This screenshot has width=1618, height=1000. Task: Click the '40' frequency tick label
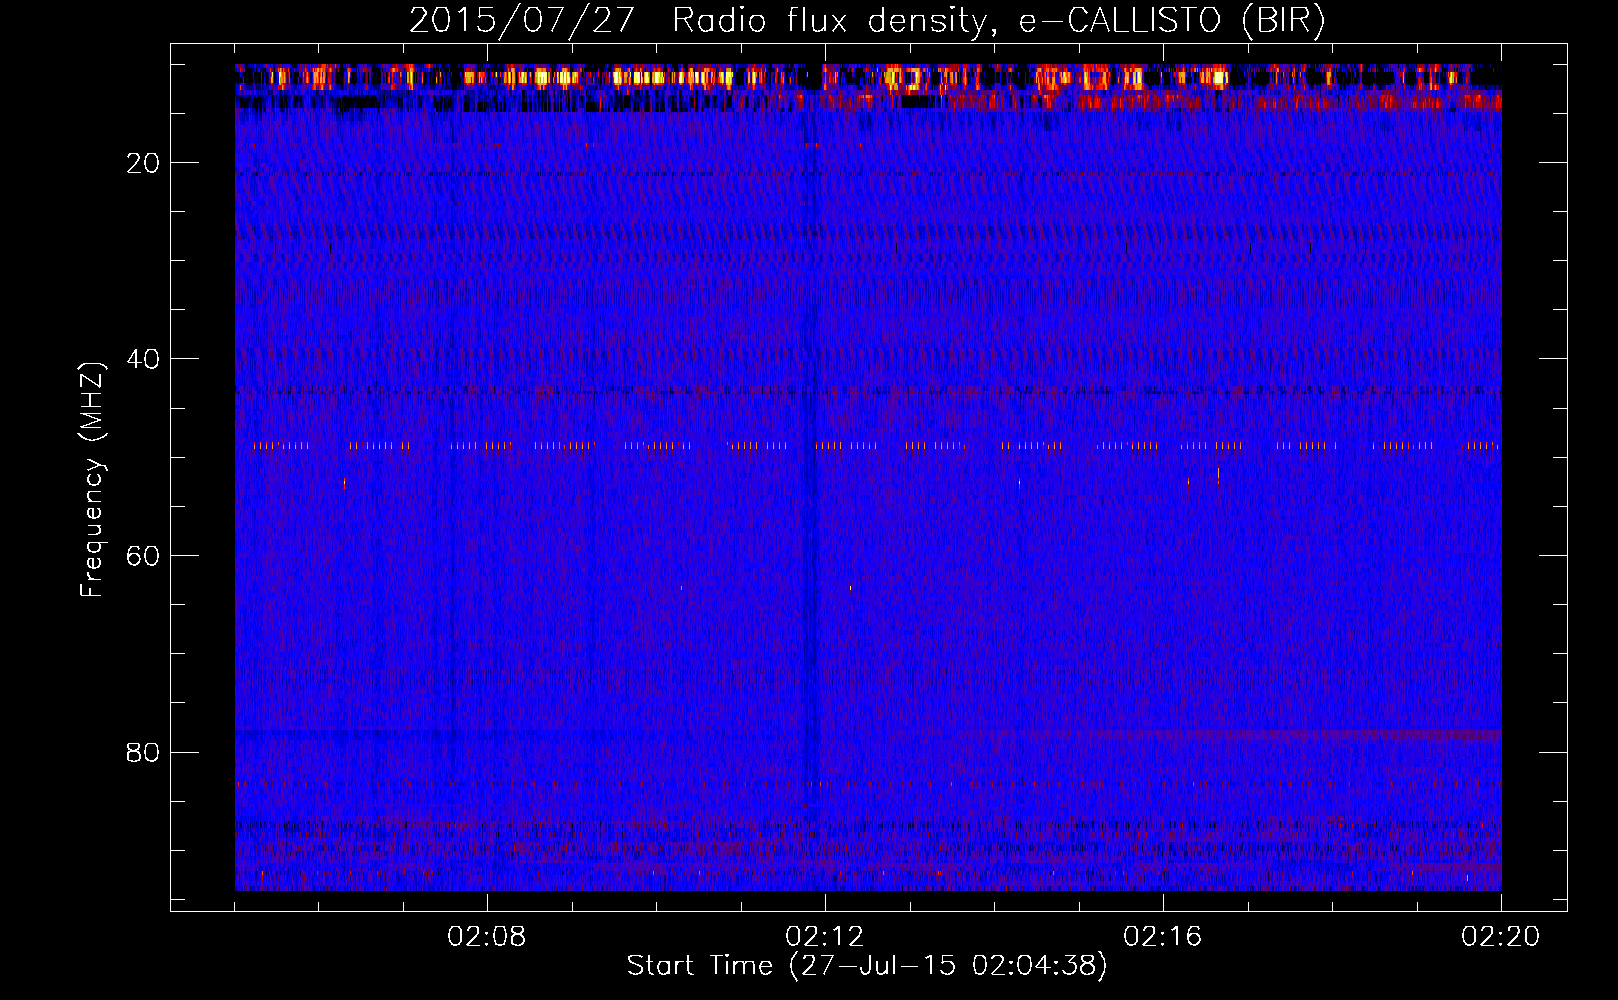(144, 359)
